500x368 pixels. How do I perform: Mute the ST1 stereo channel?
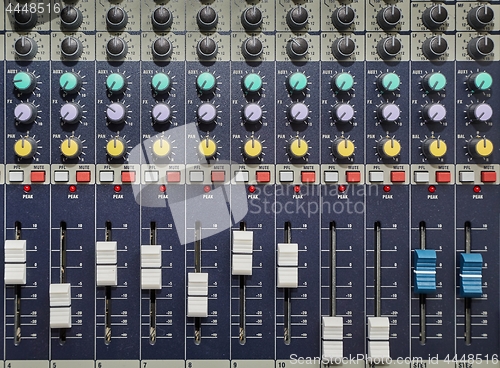point(443,177)
